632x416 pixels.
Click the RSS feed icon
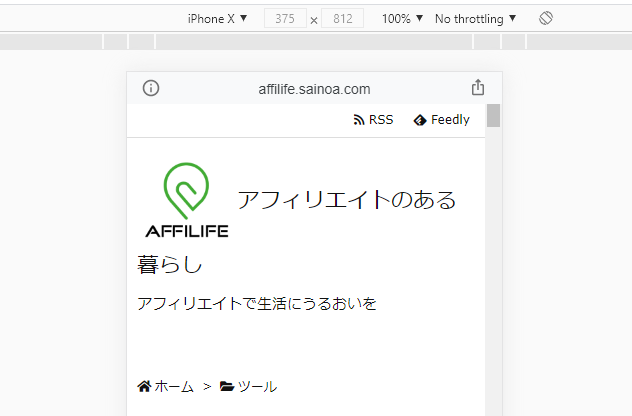[359, 120]
